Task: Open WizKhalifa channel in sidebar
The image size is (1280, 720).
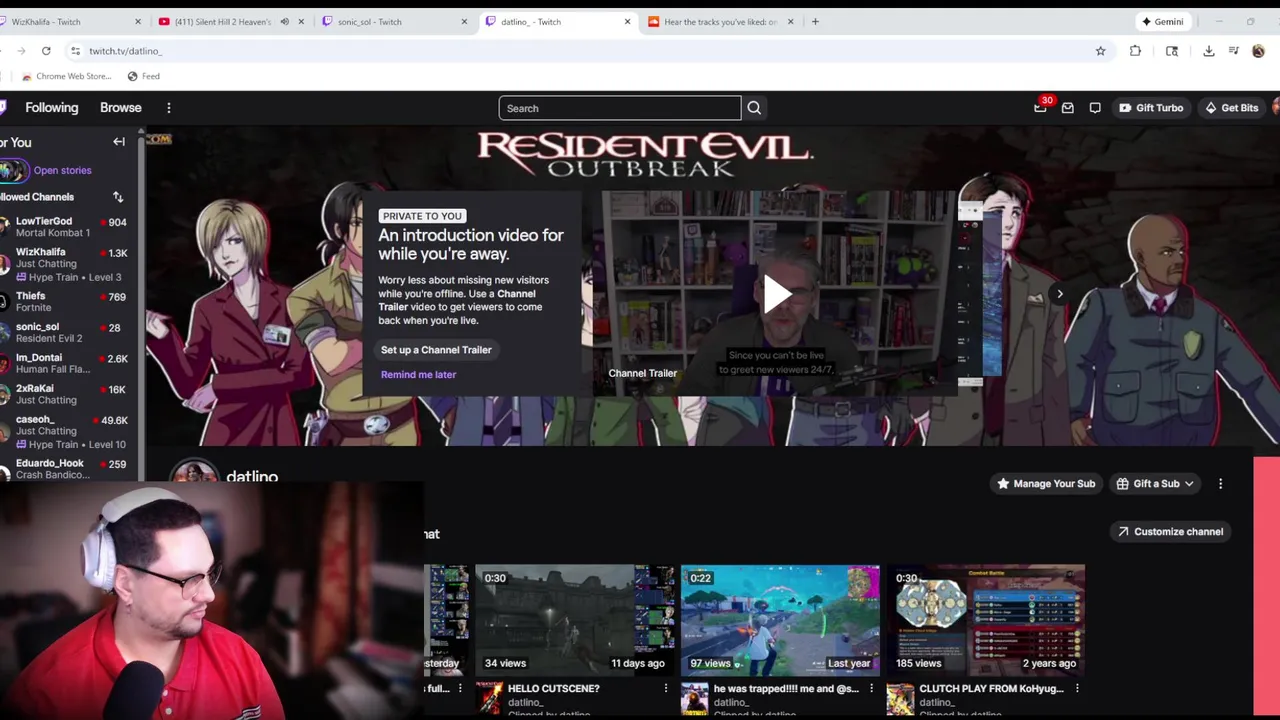Action: tap(64, 265)
